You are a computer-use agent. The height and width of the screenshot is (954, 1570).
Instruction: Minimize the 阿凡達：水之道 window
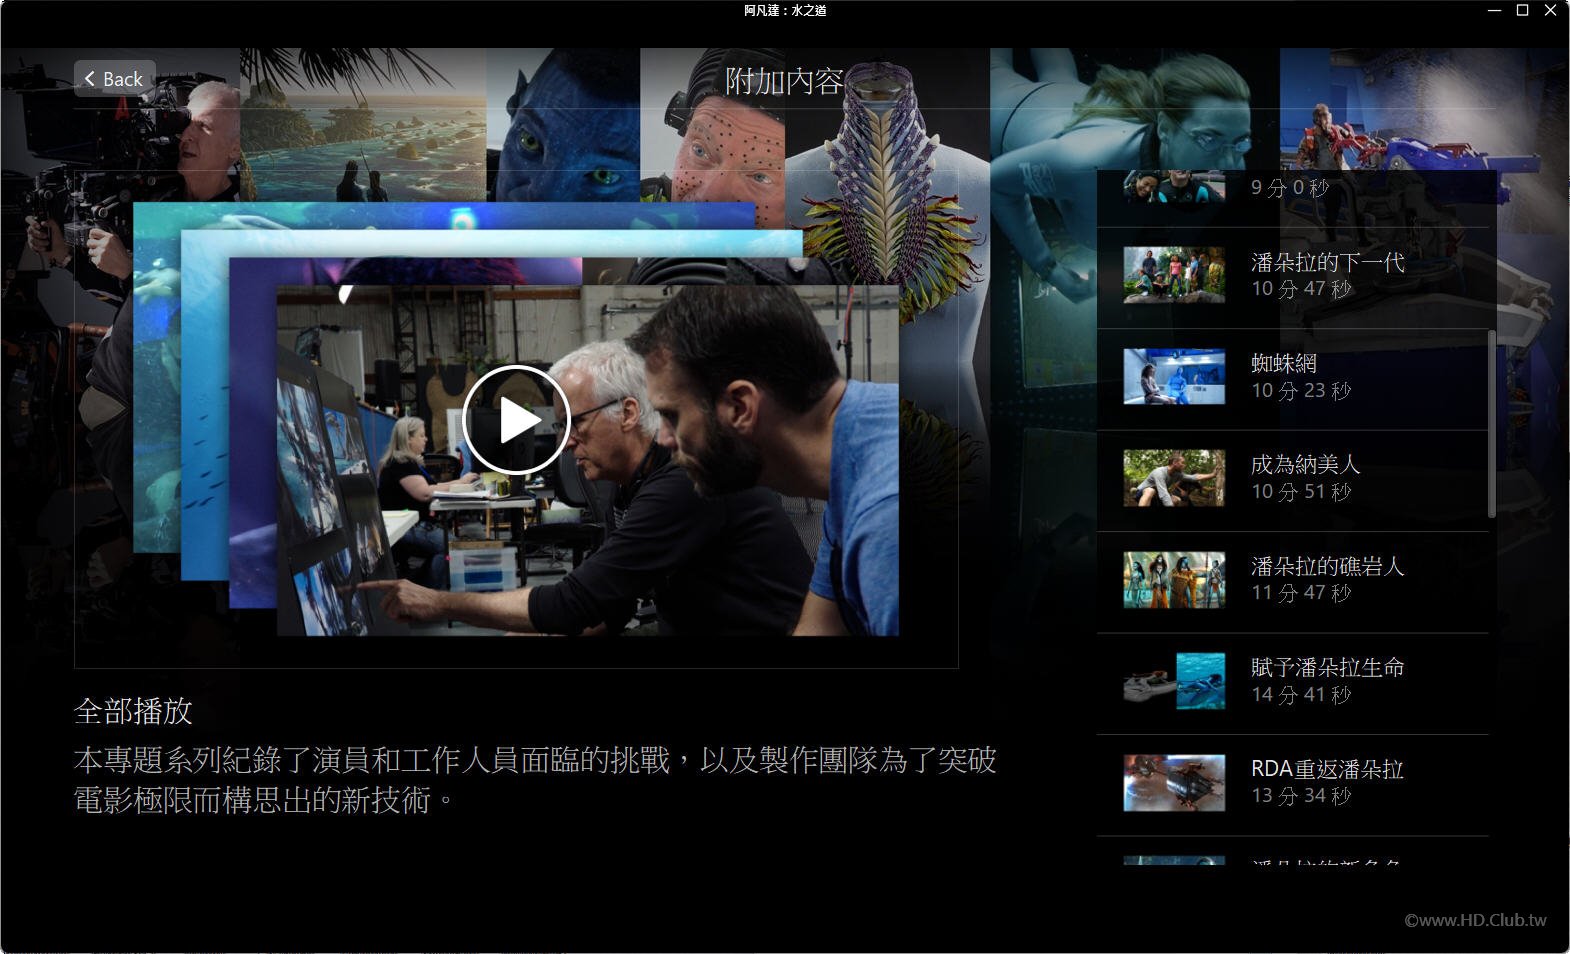(x=1494, y=10)
